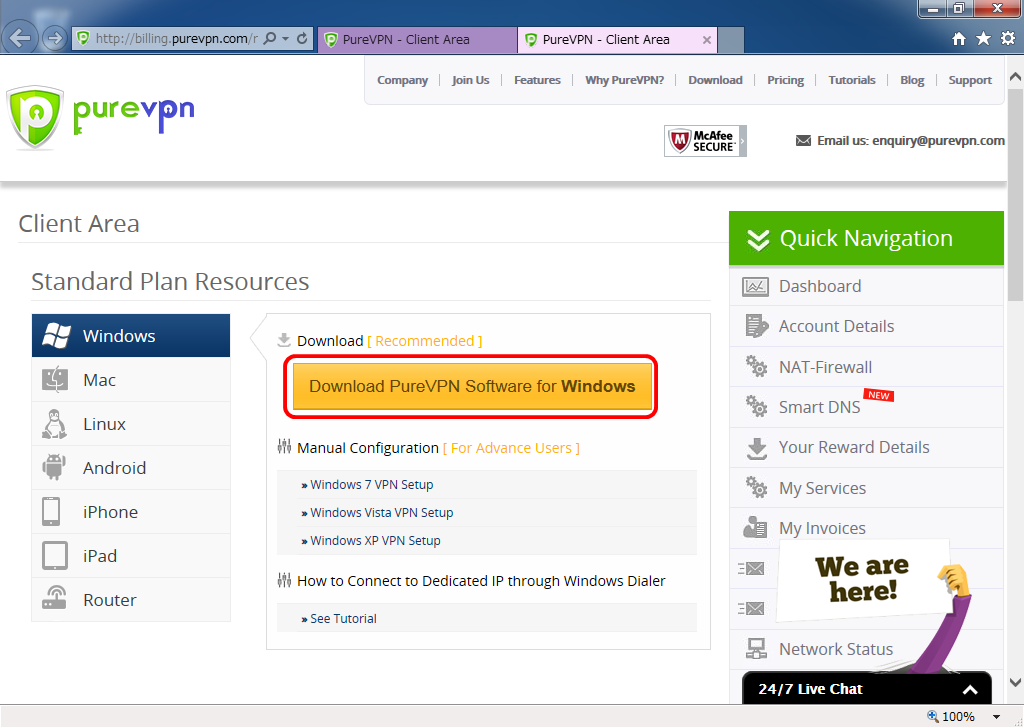Screen dimensions: 1024x728
Task: Click the Router wifi icon
Action: pyautogui.click(x=54, y=598)
